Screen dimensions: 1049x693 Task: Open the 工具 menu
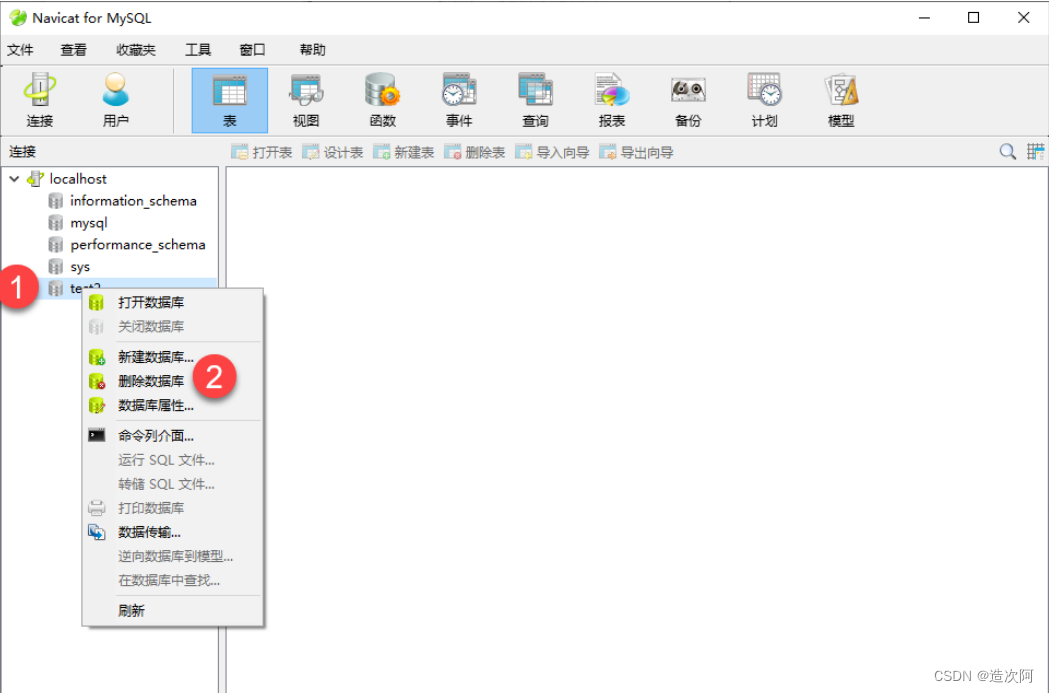point(197,49)
